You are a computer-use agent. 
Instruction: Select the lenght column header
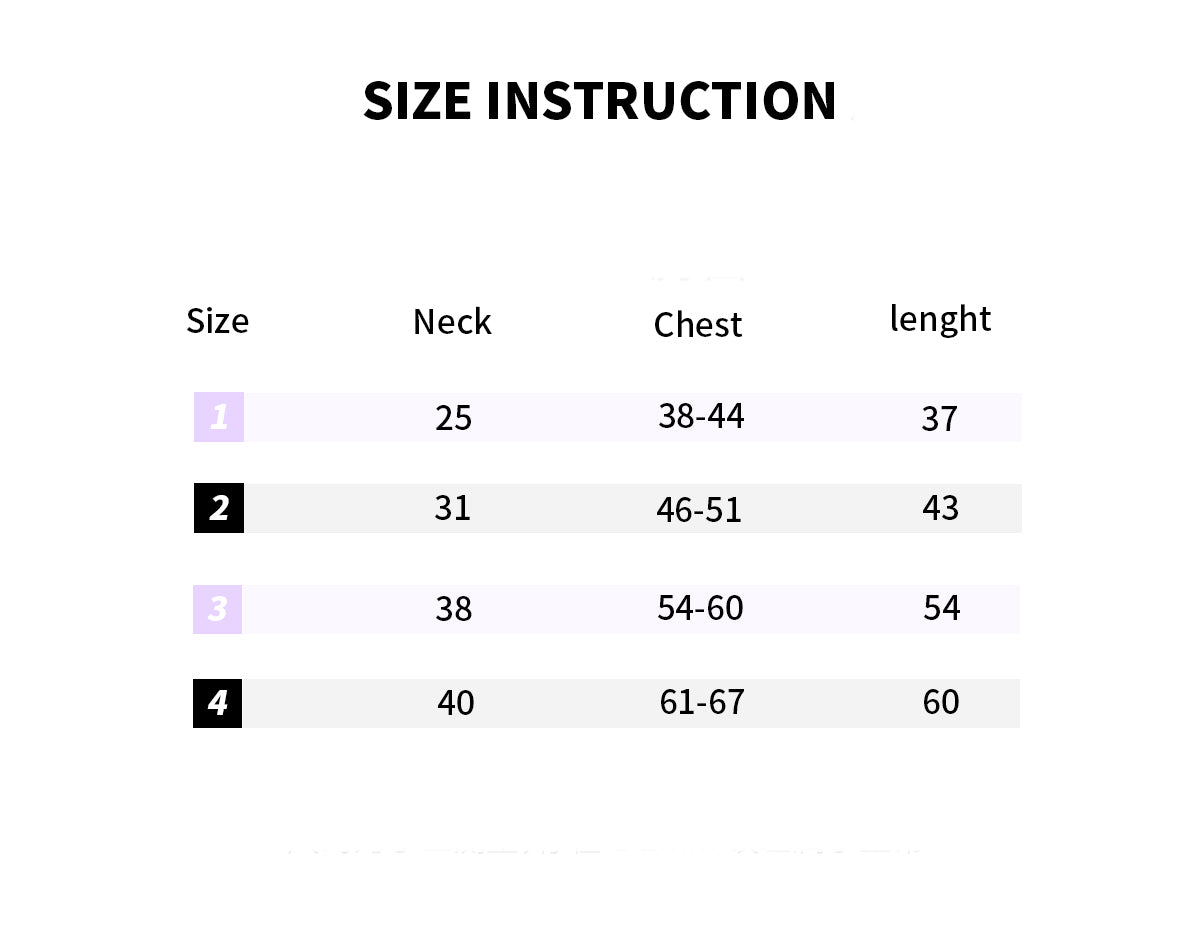[940, 319]
